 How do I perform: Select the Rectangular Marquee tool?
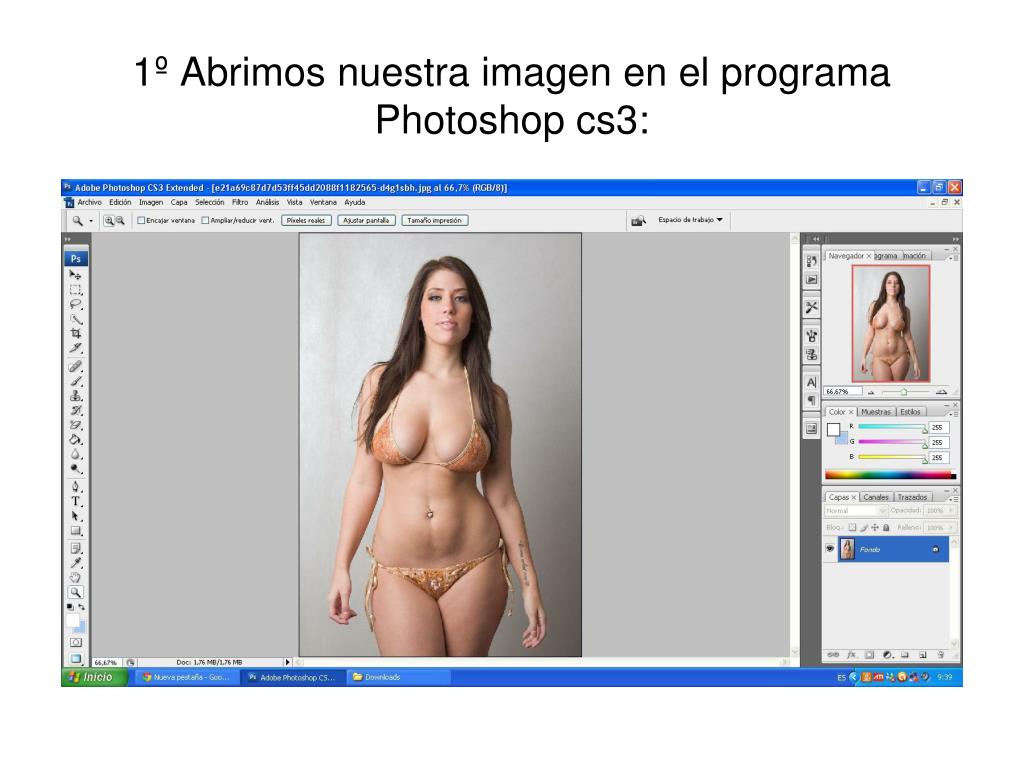(76, 289)
